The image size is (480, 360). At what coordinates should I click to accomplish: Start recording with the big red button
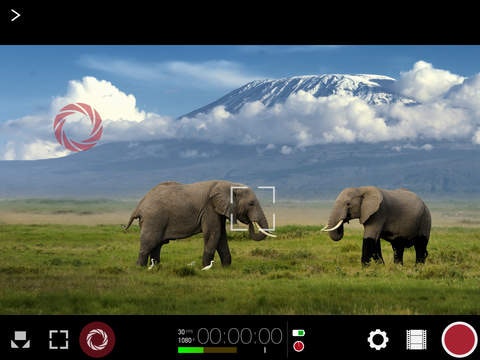(x=460, y=340)
